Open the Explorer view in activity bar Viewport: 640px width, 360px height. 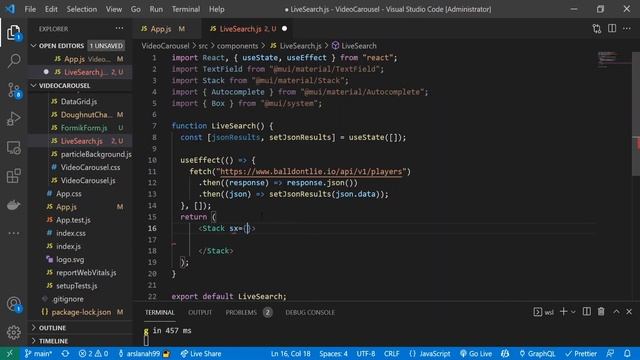13,33
